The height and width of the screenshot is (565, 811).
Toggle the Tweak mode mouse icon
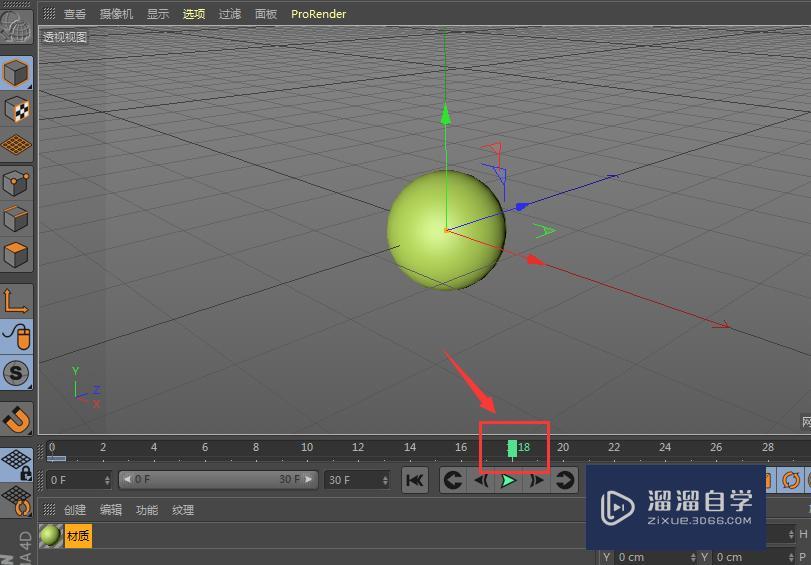coord(16,337)
